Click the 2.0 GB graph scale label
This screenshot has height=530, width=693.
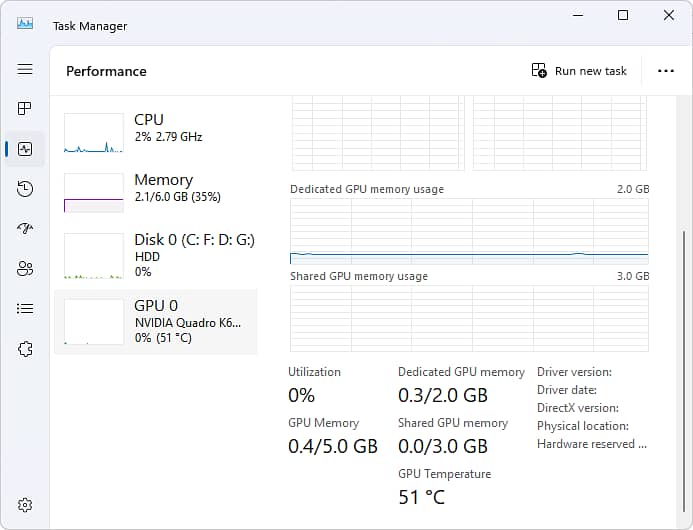tap(633, 189)
